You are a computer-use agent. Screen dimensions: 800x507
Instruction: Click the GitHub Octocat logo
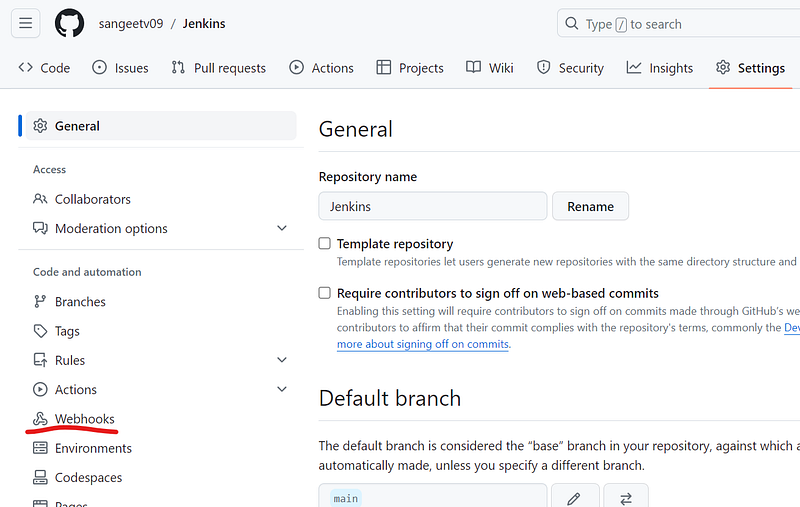(69, 23)
